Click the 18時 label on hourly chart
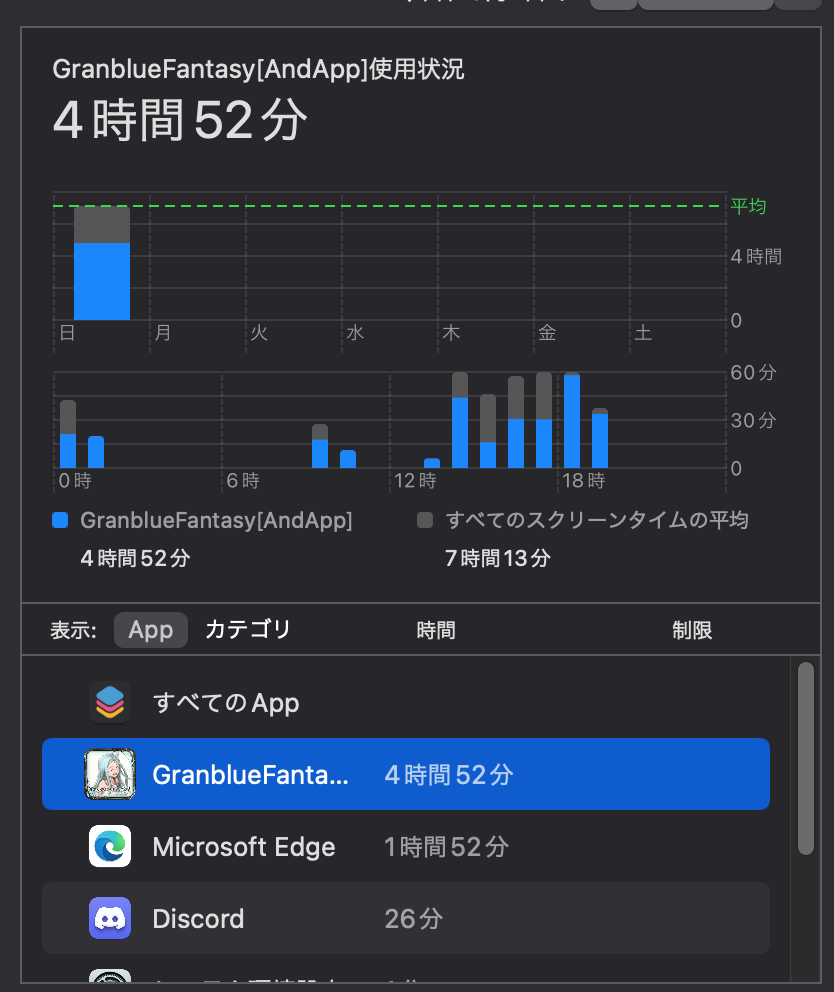 583,481
